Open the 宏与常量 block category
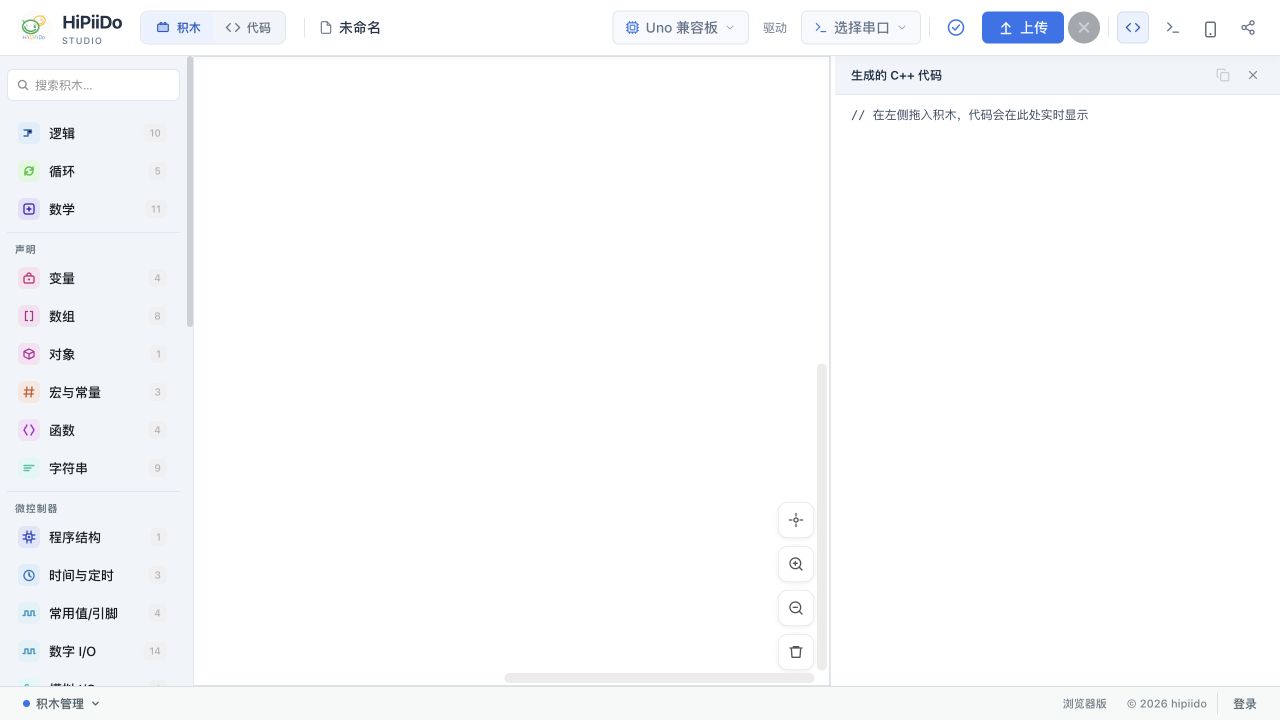1280x720 pixels. tap(93, 392)
